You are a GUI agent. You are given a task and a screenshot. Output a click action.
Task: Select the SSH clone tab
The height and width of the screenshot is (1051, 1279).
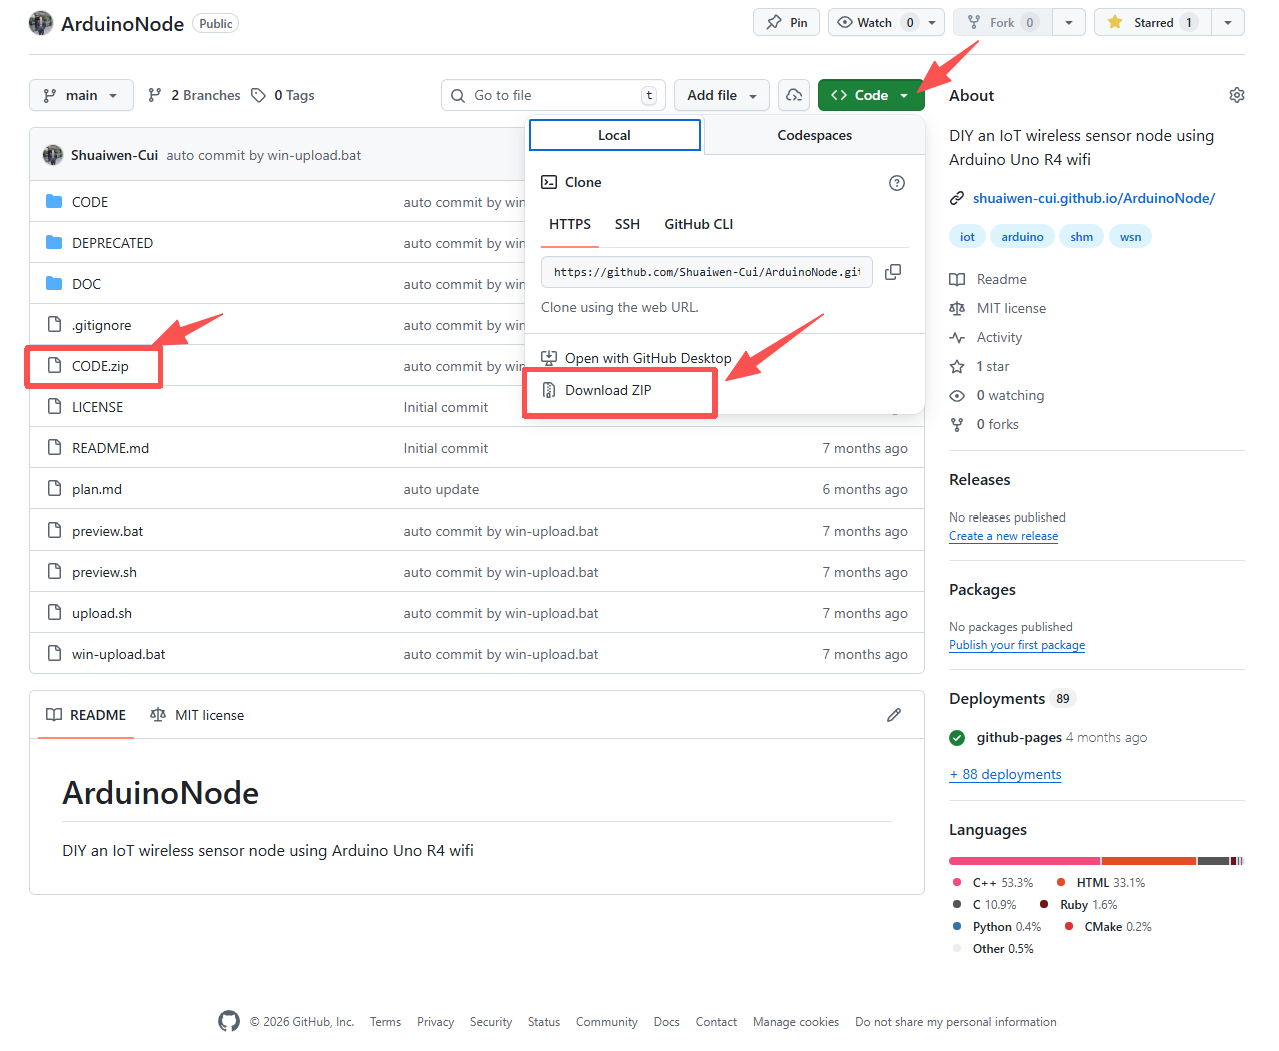(627, 224)
